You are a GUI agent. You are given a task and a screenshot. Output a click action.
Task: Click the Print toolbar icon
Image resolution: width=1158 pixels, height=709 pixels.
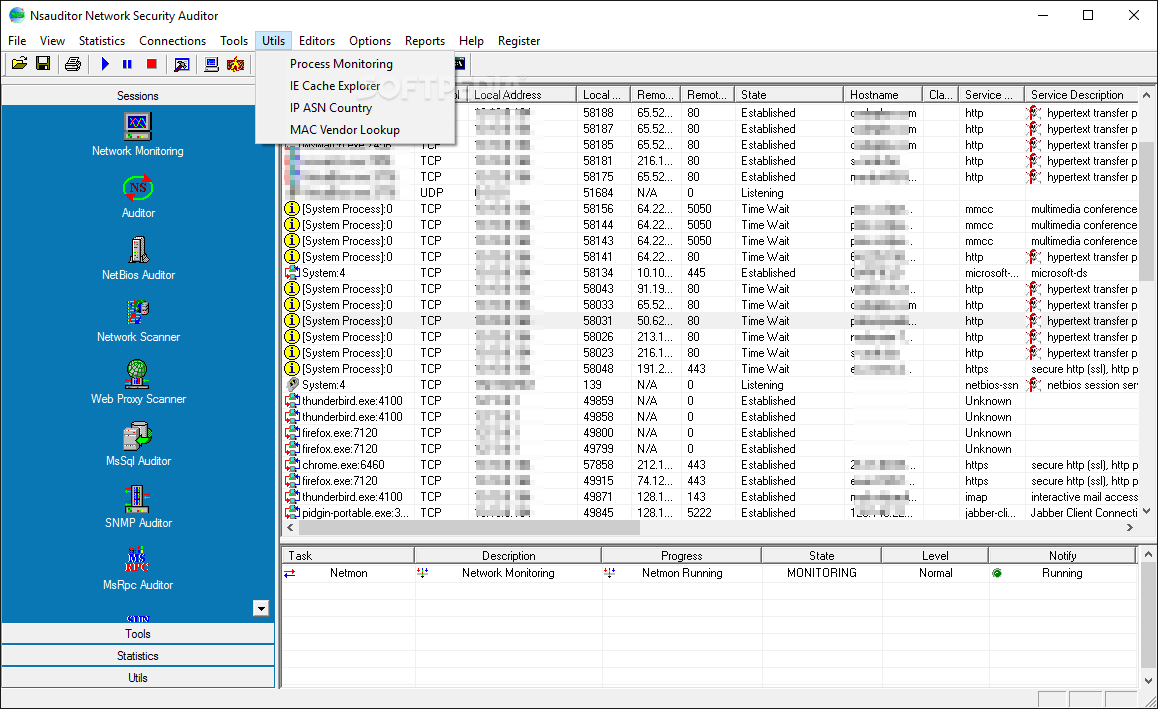tap(72, 64)
